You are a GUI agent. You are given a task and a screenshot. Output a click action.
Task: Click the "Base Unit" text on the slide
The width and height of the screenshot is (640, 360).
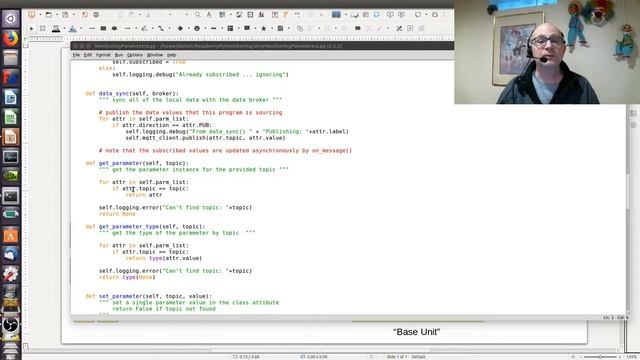pos(416,332)
